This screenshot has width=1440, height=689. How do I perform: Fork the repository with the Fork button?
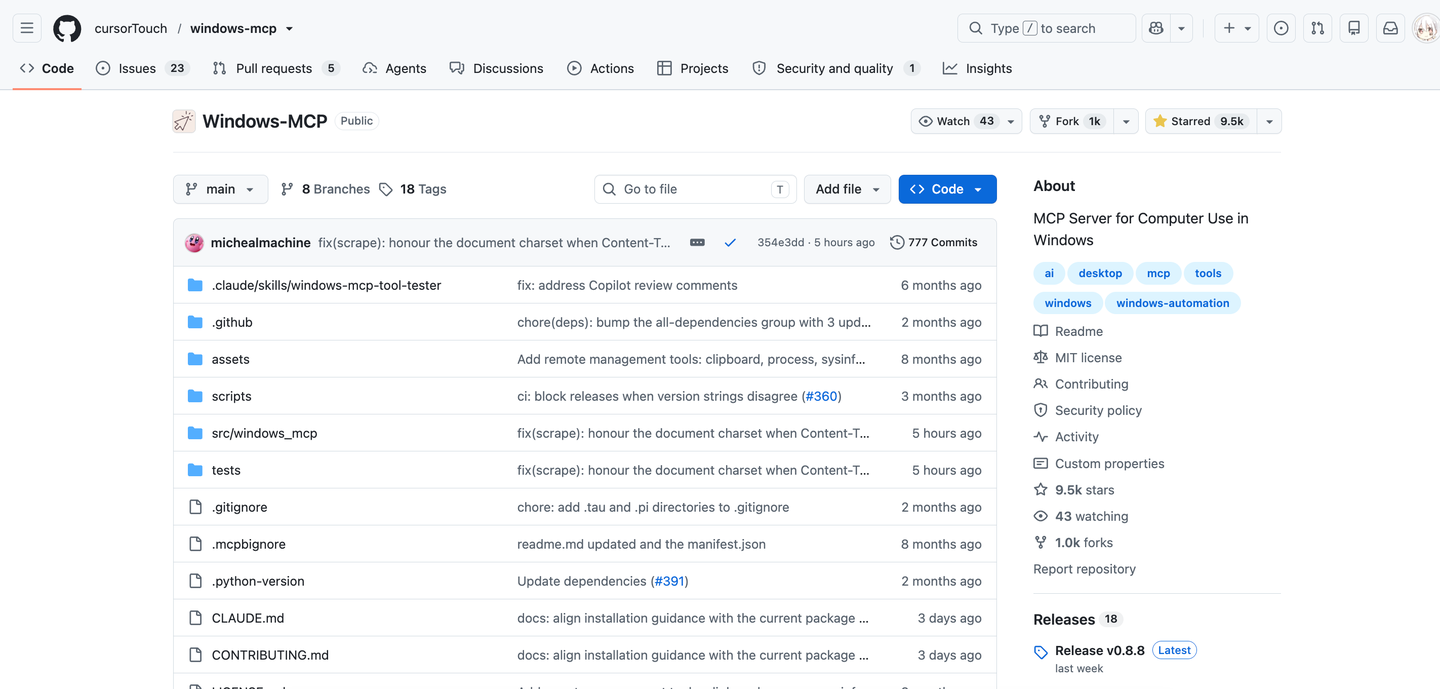click(1071, 121)
